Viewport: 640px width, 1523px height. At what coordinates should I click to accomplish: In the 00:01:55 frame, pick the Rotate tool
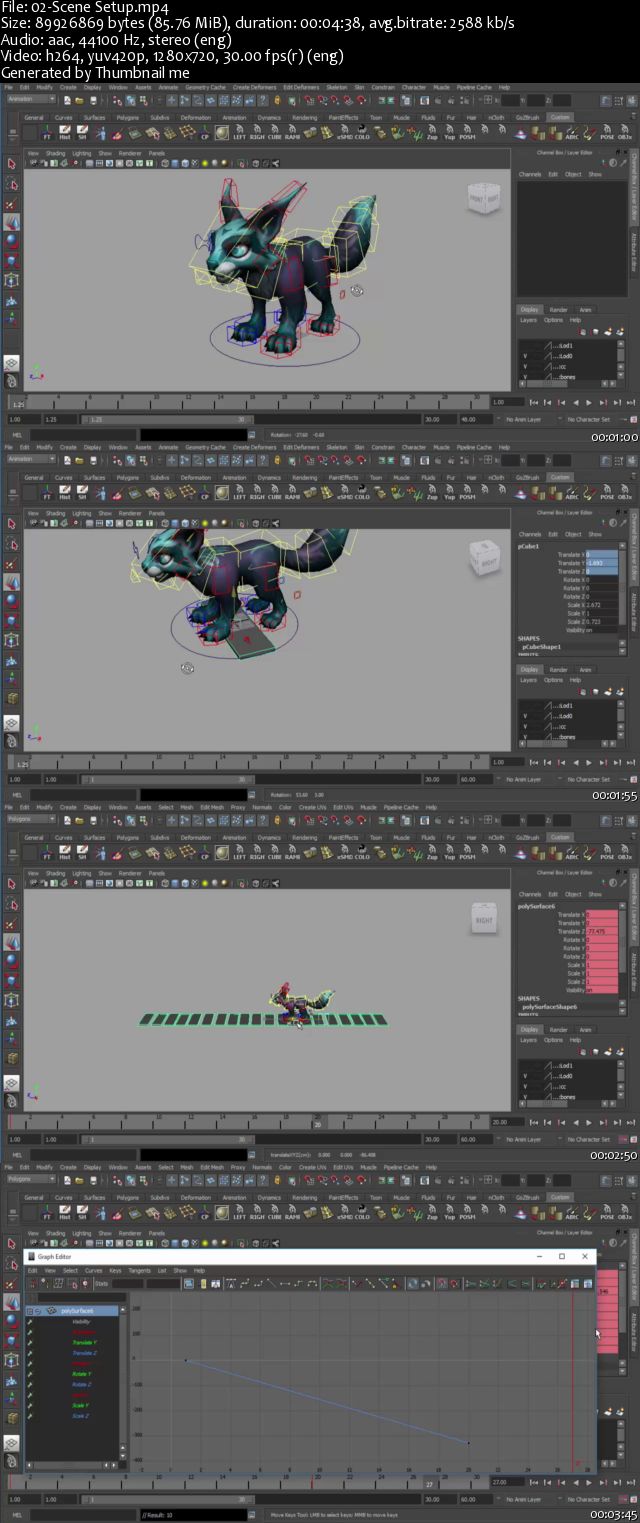[12, 601]
